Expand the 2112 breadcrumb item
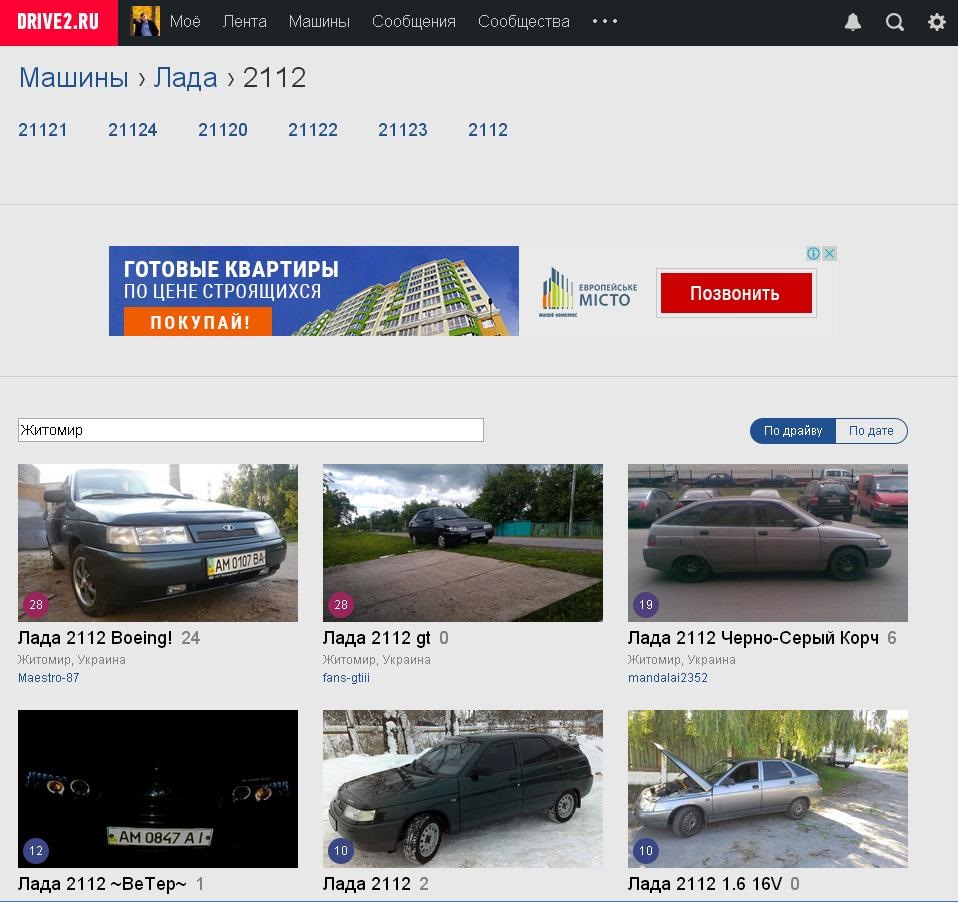 point(277,78)
